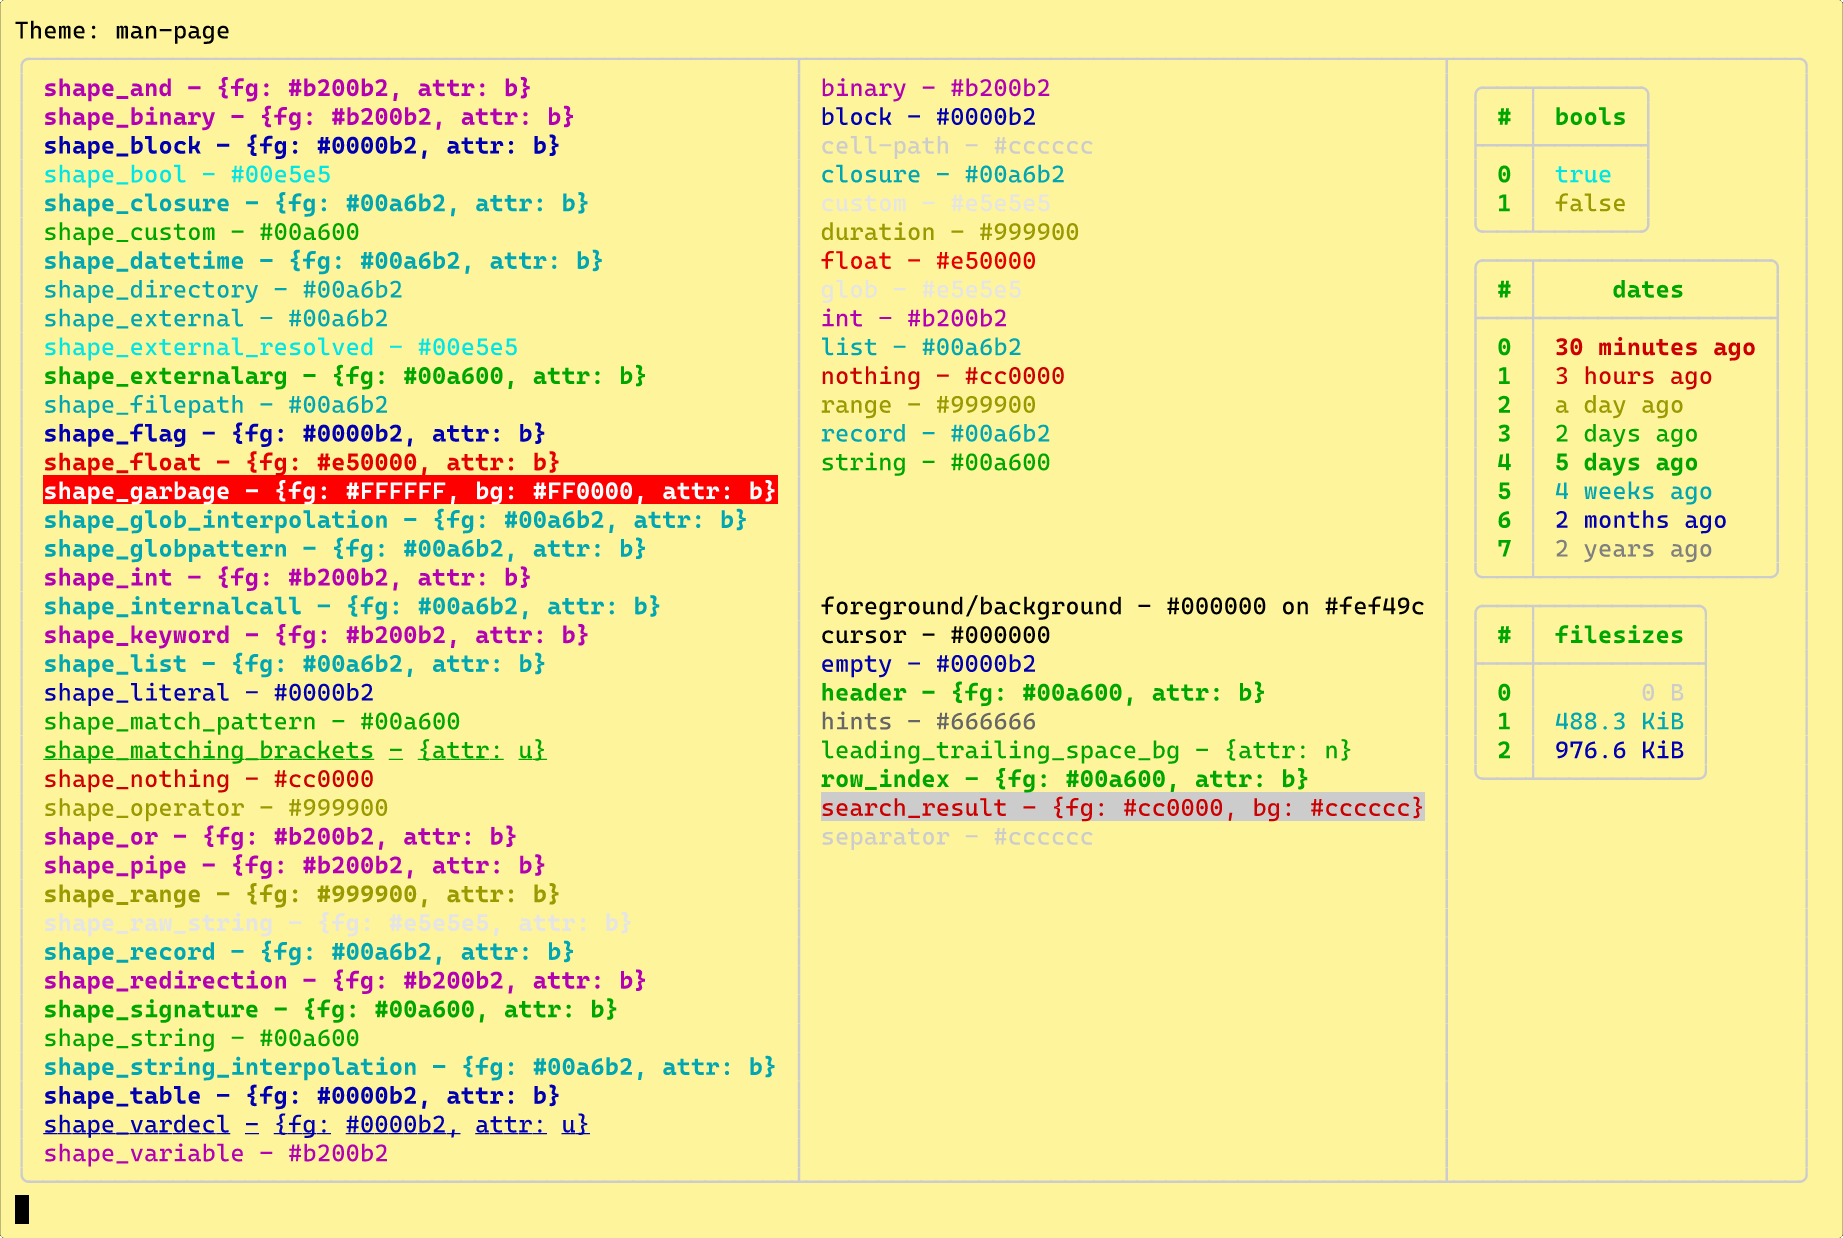Image resolution: width=1843 pixels, height=1238 pixels.
Task: Select the 'nothing - #cc0000' line
Action: pyautogui.click(x=942, y=377)
